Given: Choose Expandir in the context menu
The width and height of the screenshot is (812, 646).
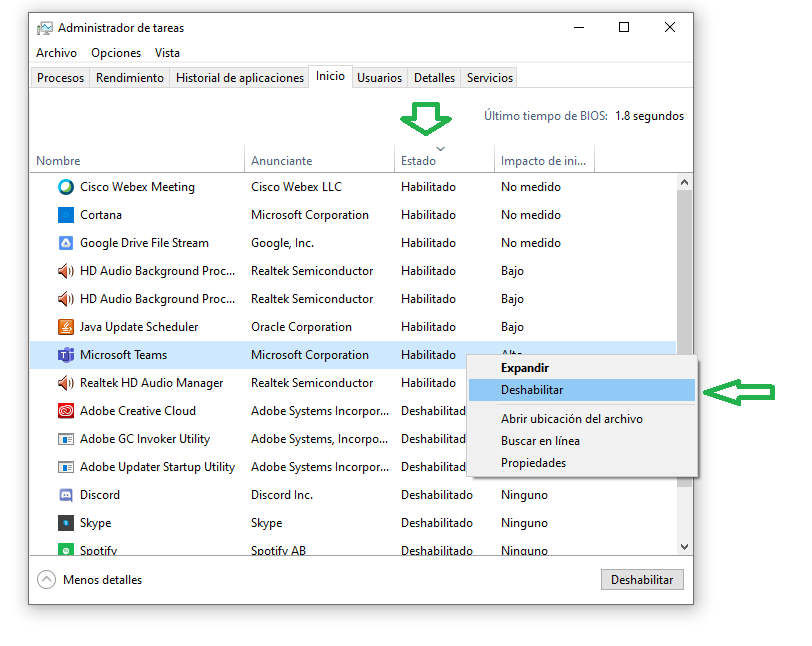Looking at the screenshot, I should tap(525, 368).
